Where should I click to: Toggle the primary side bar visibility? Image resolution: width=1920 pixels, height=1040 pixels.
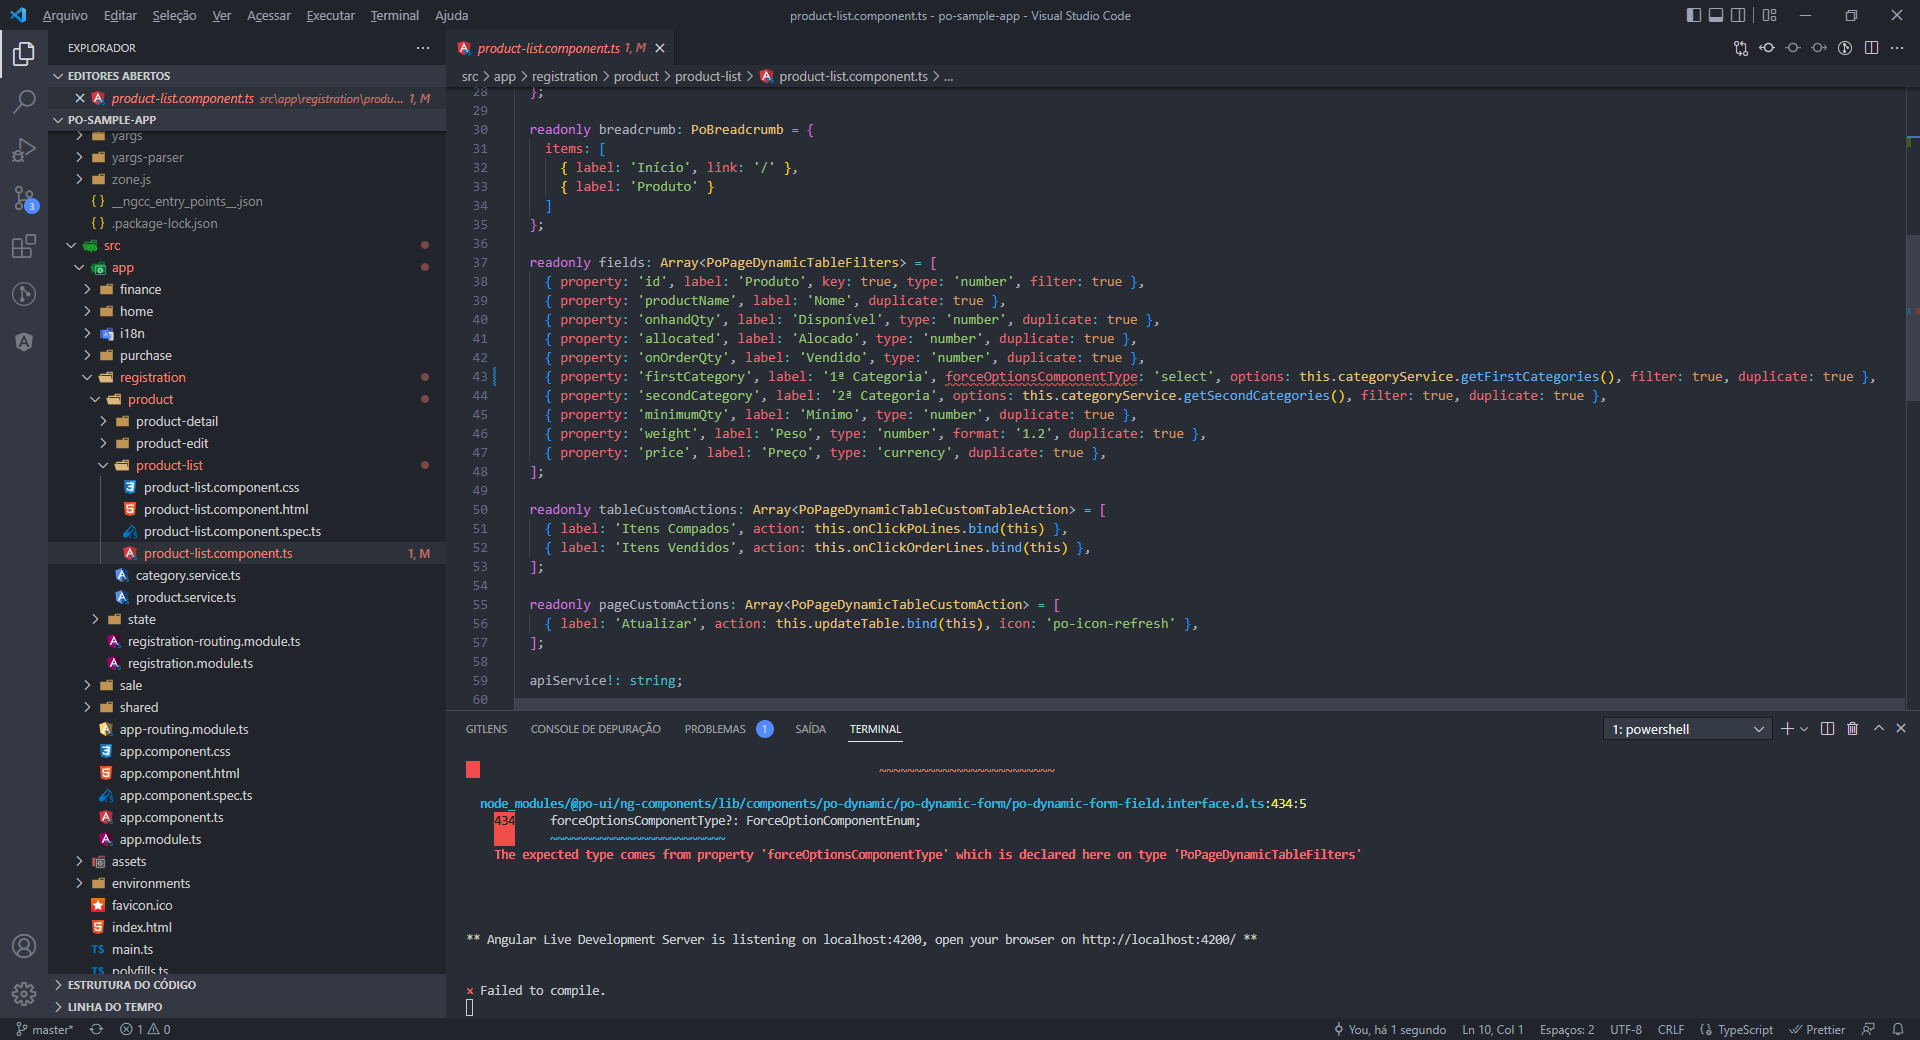(1693, 15)
